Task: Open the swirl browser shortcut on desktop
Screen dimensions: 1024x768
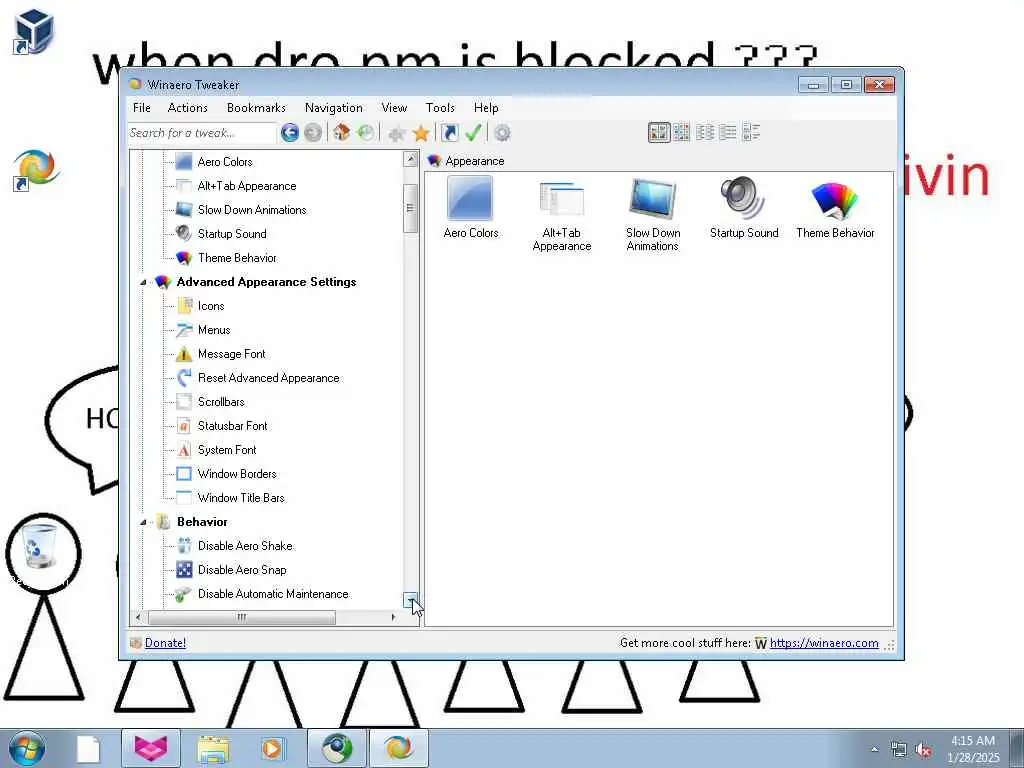Action: point(36,170)
